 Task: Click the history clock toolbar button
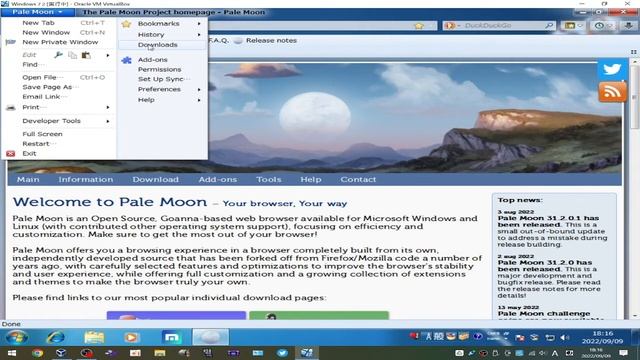coord(599,26)
